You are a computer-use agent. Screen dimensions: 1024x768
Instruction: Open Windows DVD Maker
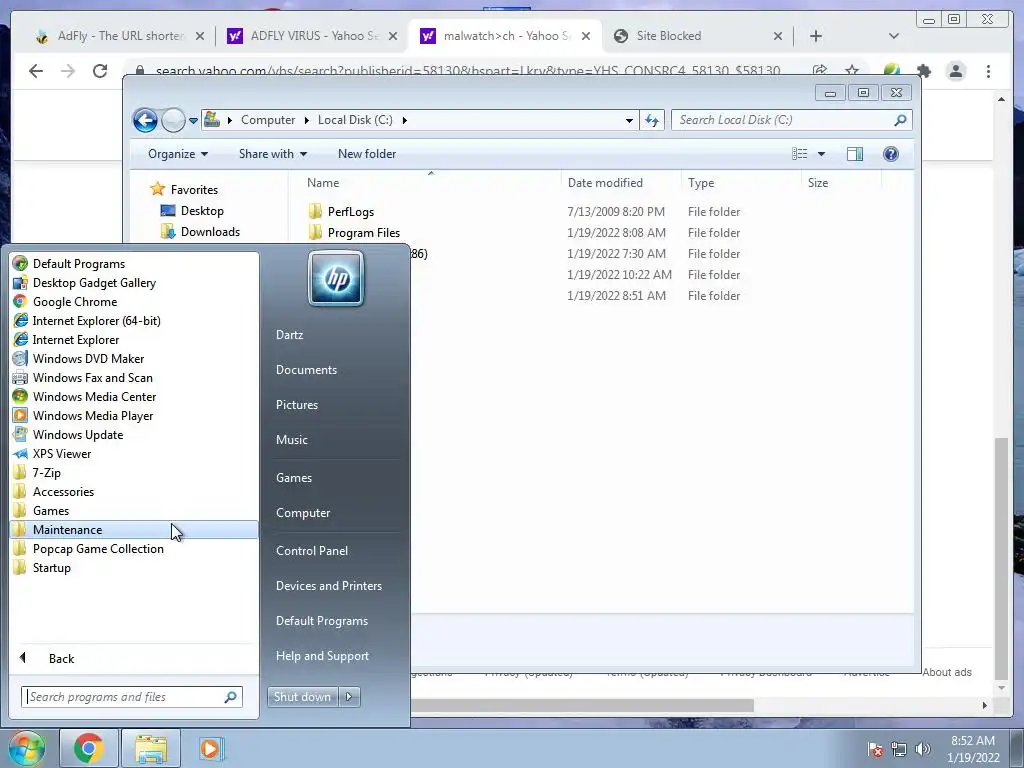point(88,359)
